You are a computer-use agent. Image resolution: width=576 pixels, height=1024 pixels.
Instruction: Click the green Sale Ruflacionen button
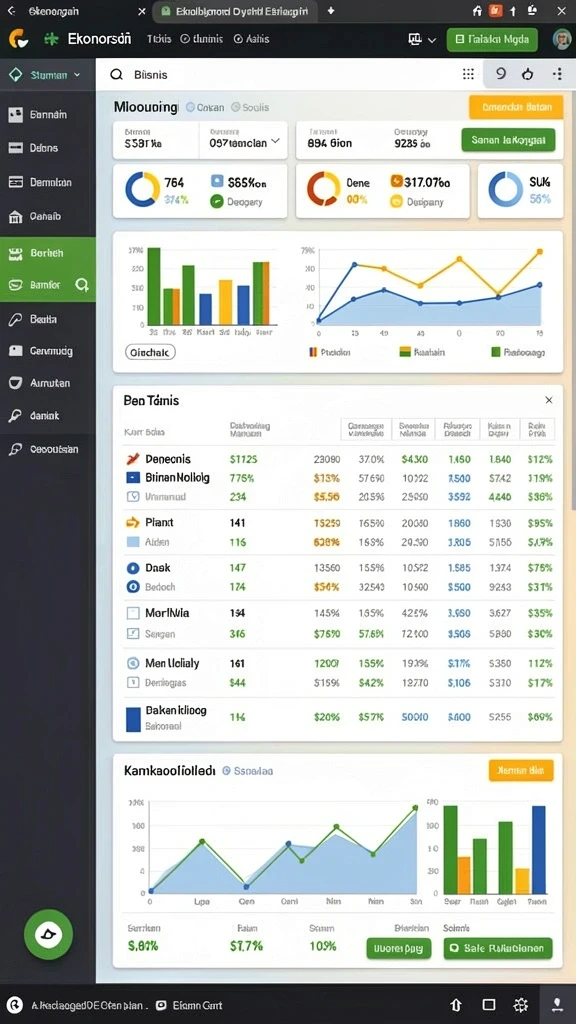(498, 948)
